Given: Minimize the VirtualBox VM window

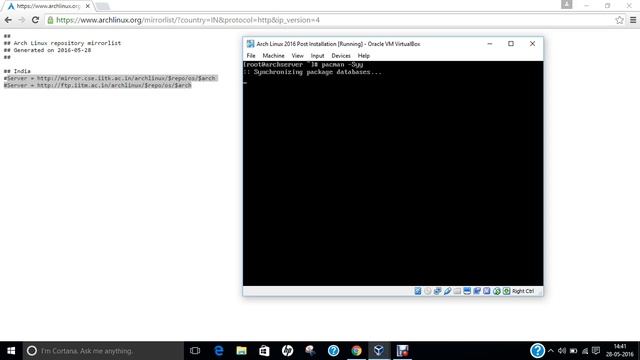Looking at the screenshot, I should [490, 44].
